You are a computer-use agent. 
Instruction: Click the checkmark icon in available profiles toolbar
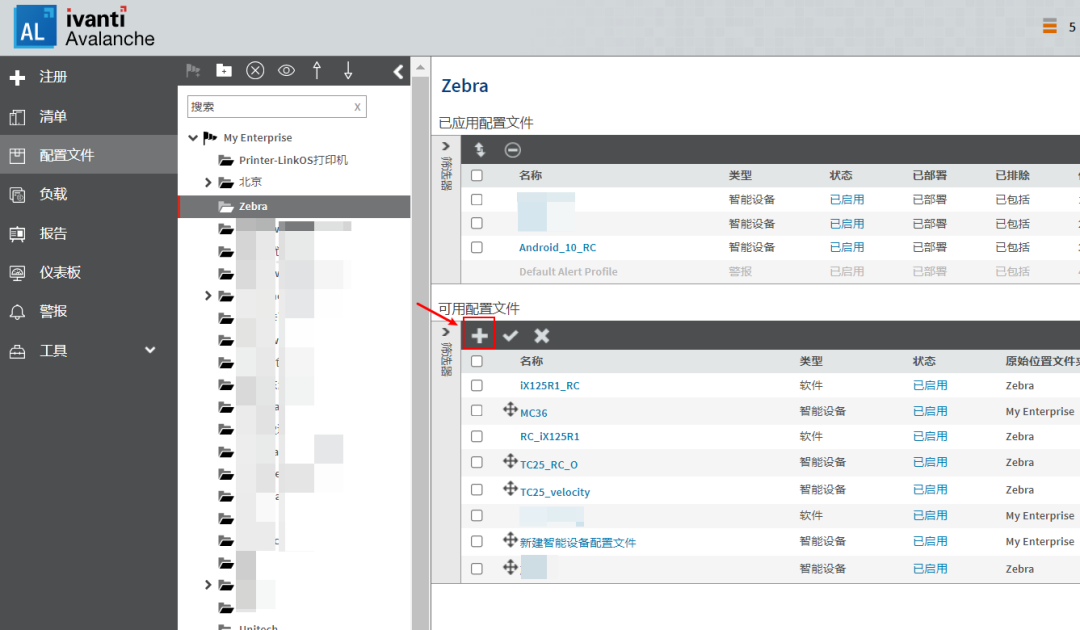click(x=511, y=336)
